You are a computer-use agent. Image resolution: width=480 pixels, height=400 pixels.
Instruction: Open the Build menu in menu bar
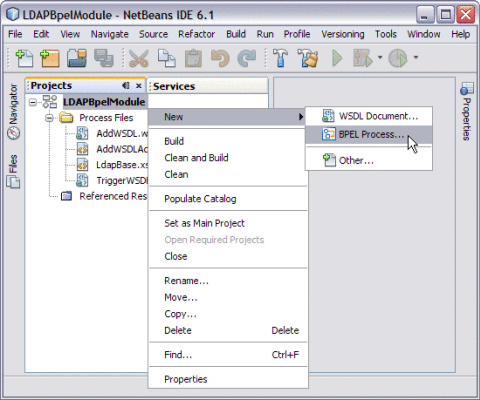point(236,34)
